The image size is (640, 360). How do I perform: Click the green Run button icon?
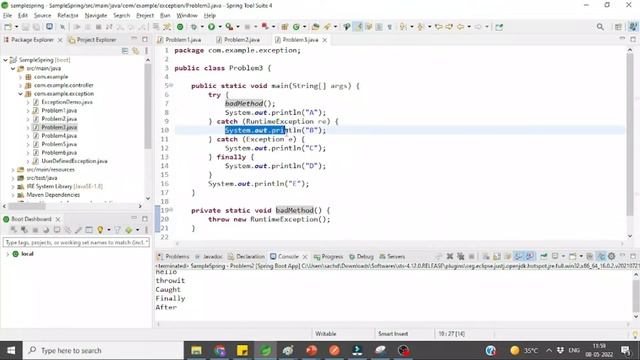tap(211, 27)
